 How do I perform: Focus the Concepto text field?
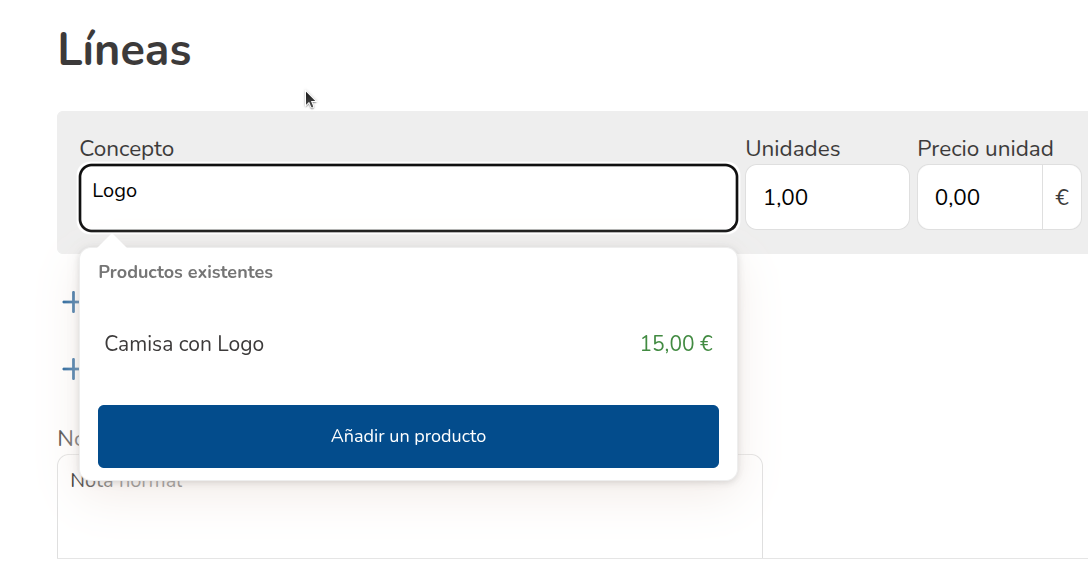click(408, 198)
